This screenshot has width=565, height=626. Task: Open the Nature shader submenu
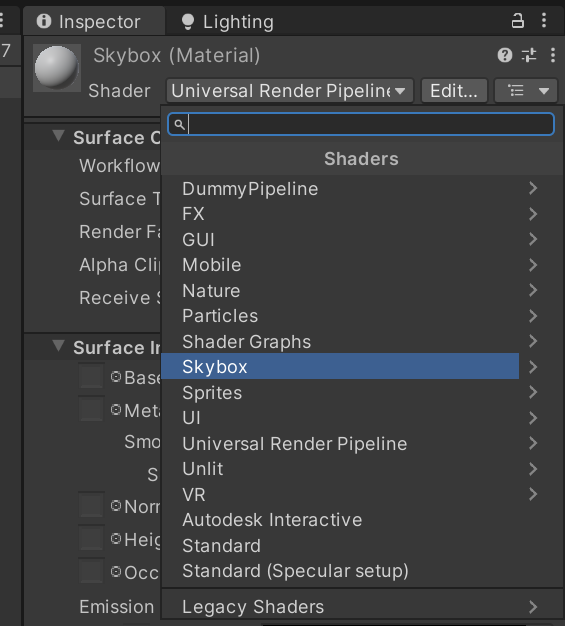pyautogui.click(x=363, y=291)
